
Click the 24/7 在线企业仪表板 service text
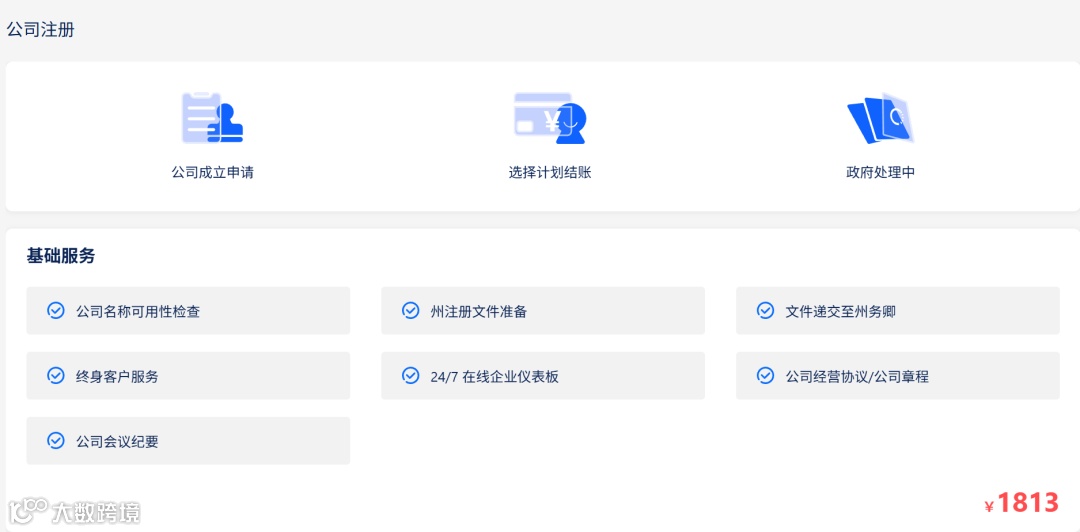pyautogui.click(x=495, y=377)
